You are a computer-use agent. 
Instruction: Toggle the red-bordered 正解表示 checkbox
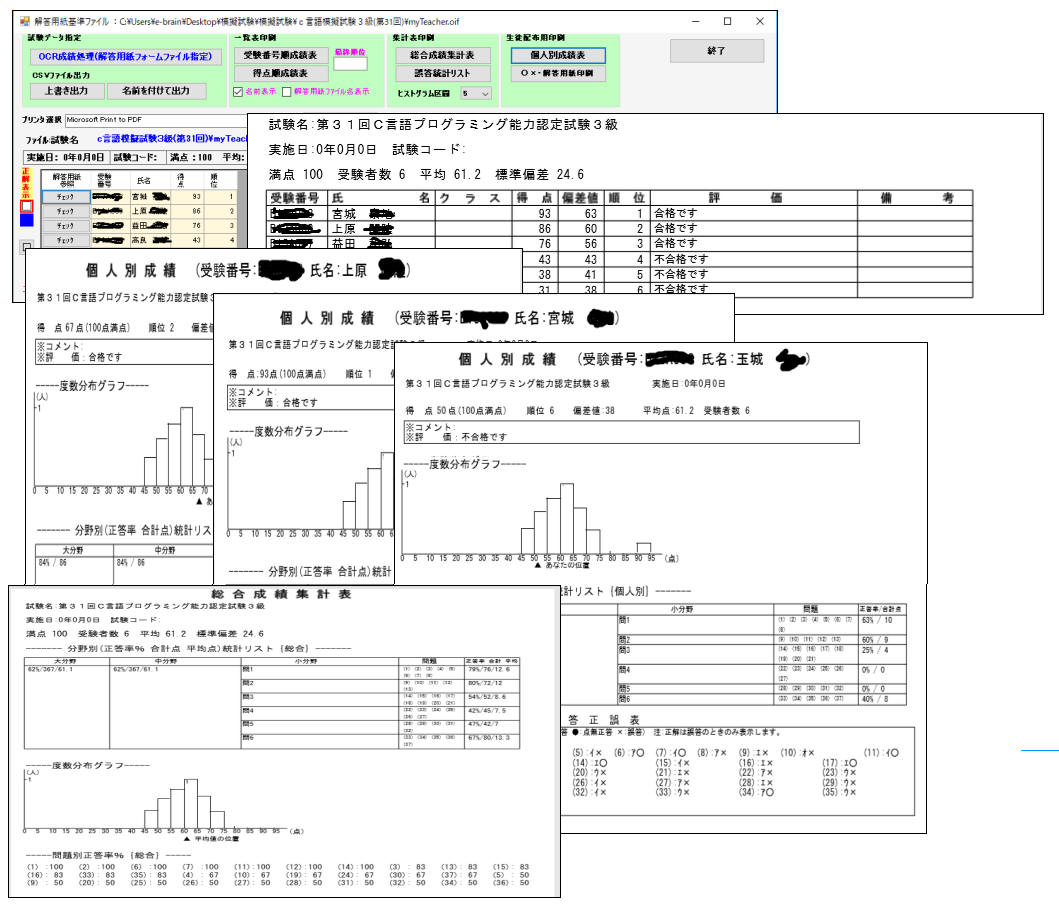[27, 205]
